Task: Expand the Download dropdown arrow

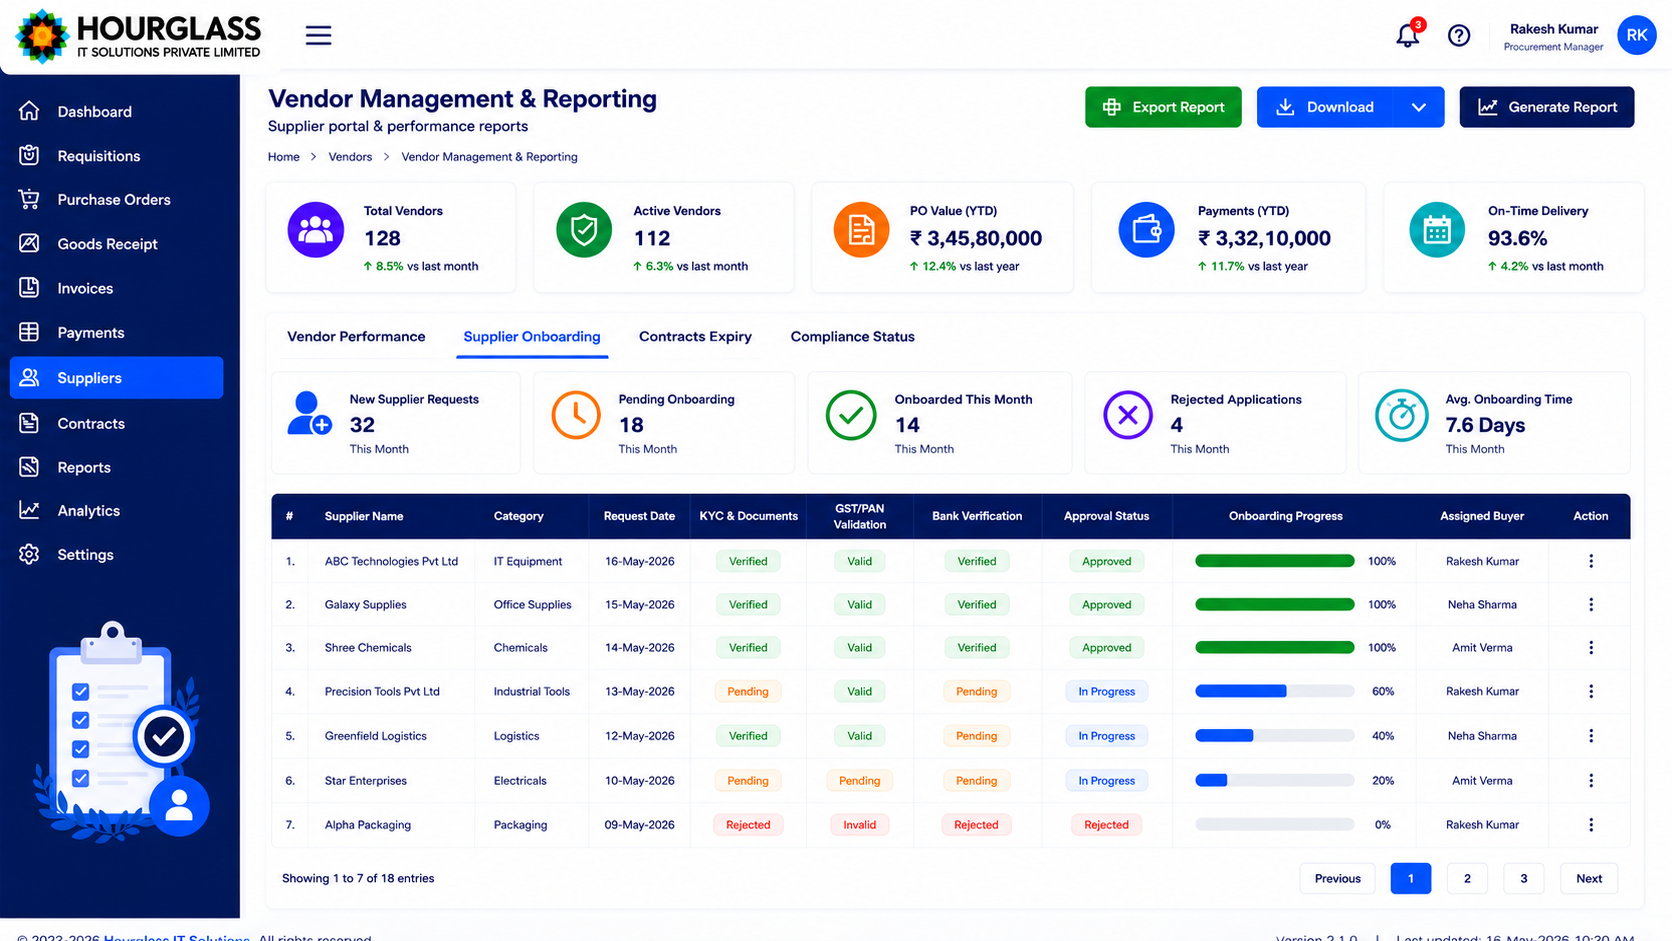Action: coord(1419,107)
